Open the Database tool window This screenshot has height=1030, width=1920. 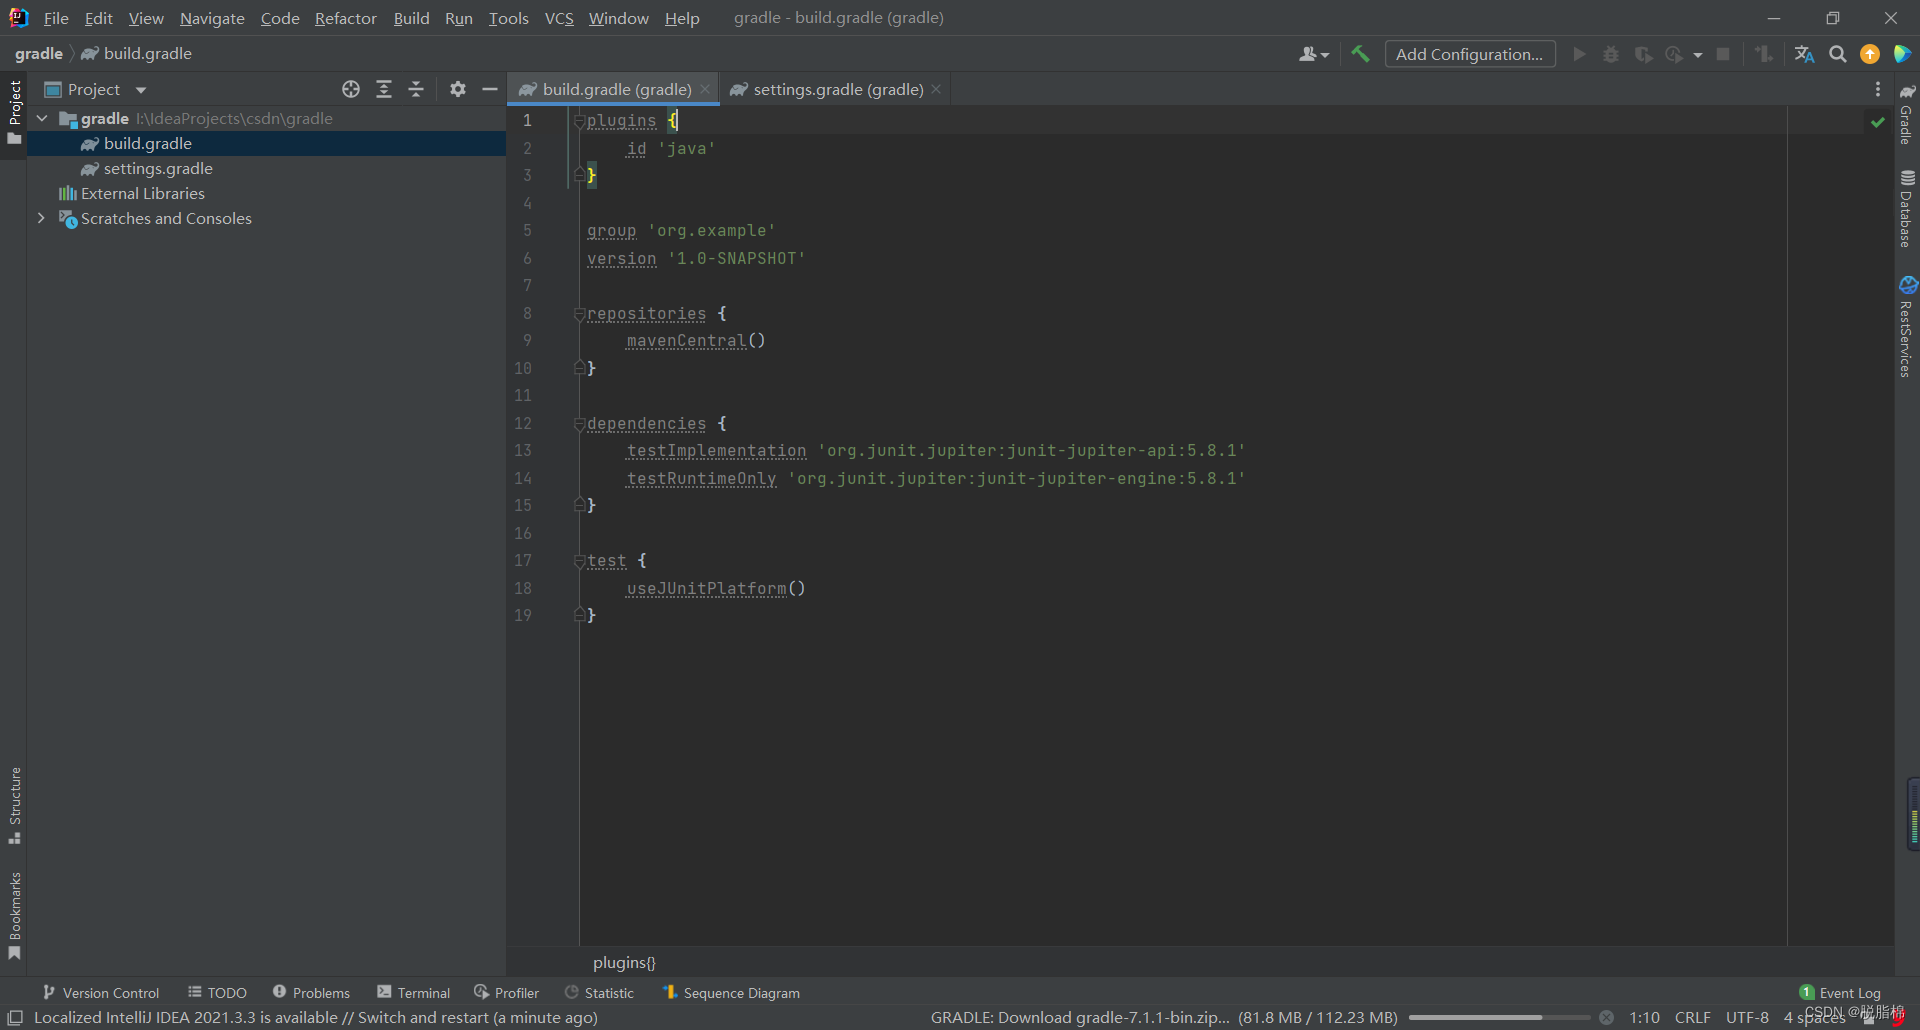[x=1907, y=208]
